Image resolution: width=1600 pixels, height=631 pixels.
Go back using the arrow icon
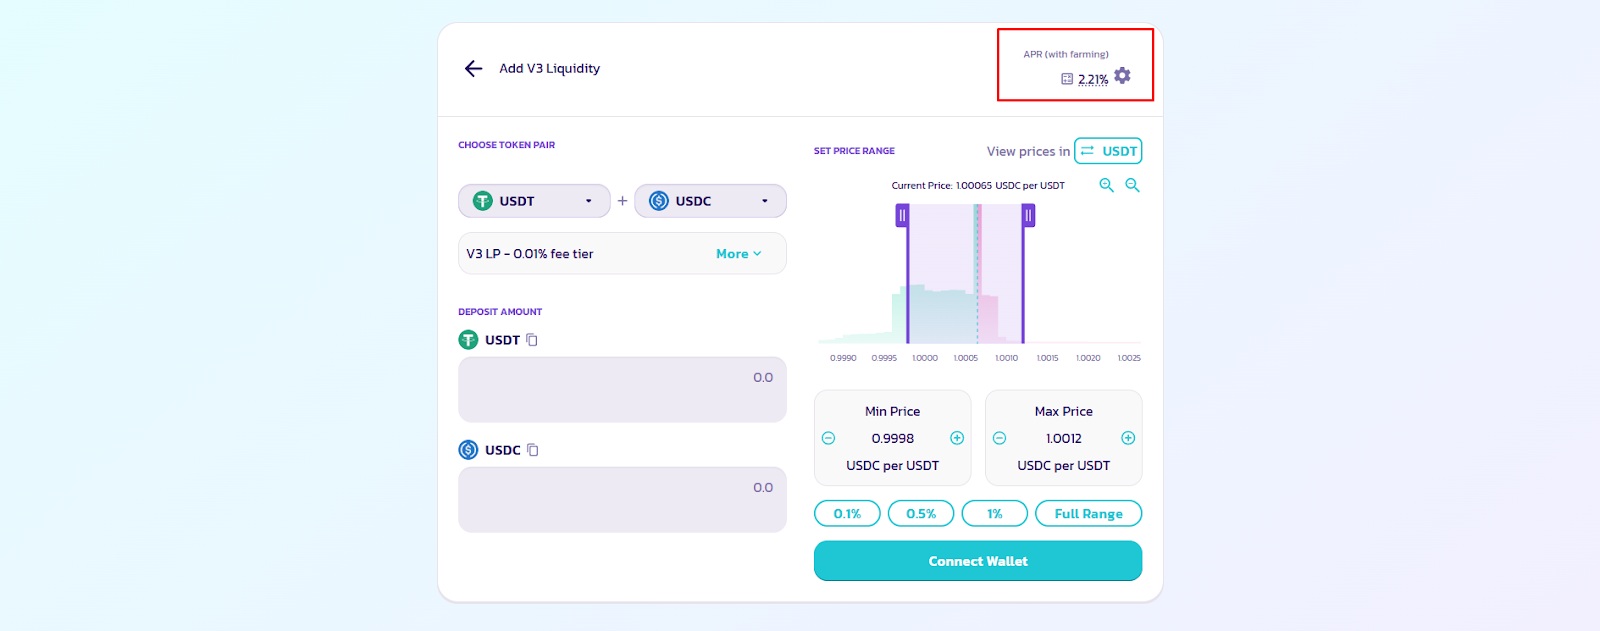click(x=473, y=68)
